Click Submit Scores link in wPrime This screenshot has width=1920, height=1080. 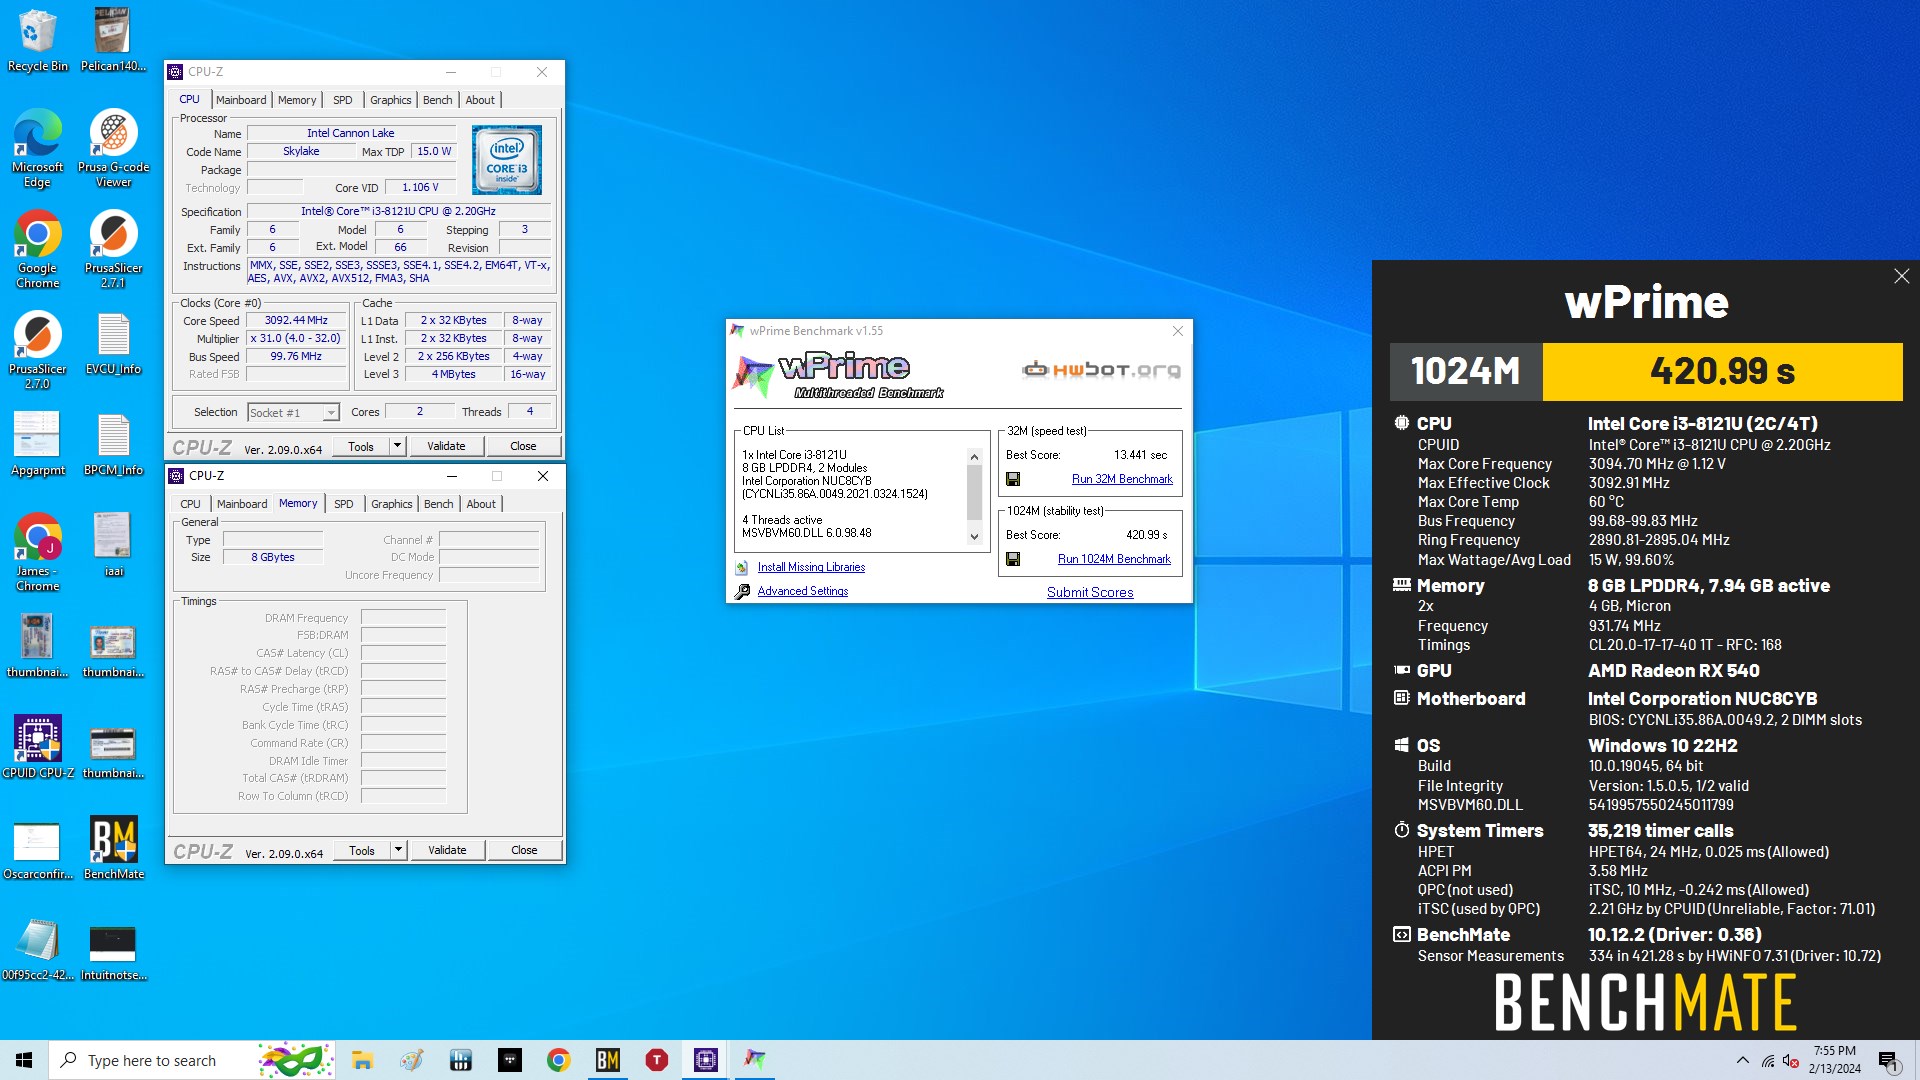(x=1090, y=592)
